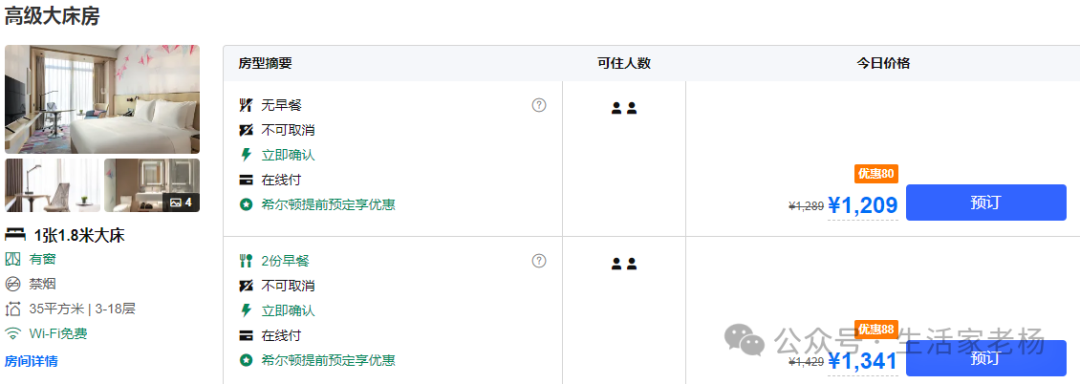Click the help icon beside 2份早餐

[539, 261]
